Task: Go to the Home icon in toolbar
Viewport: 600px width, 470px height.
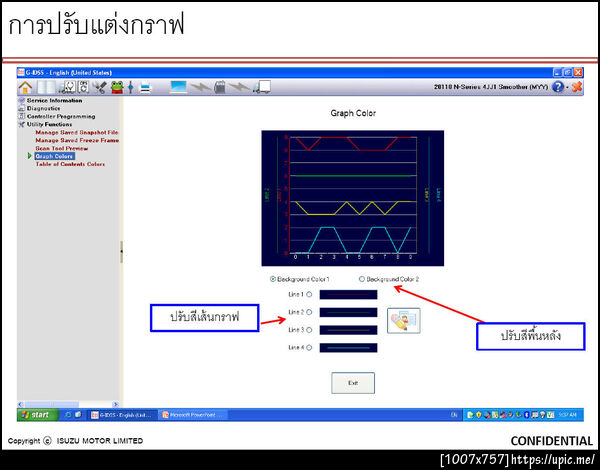Action: (x=25, y=88)
